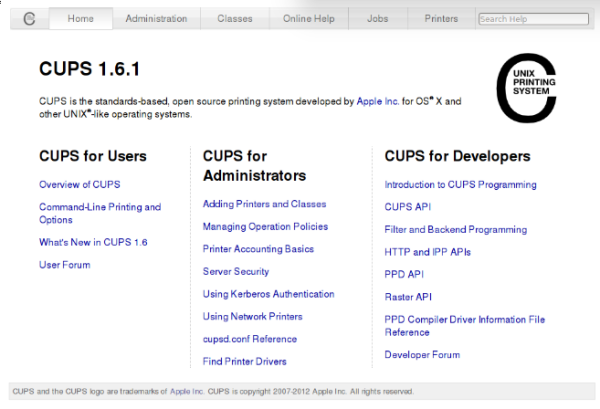The image size is (600, 409).
Task: Click the CUPS logo icon in navigation bar
Action: (29, 18)
